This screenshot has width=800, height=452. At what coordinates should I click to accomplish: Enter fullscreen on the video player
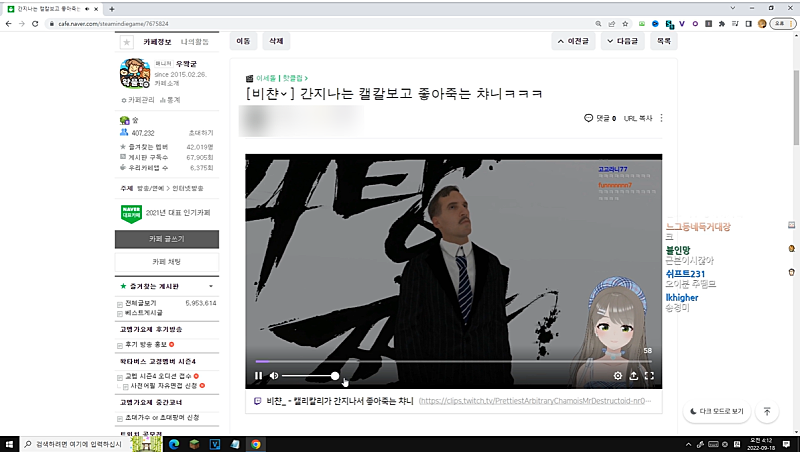tap(649, 376)
